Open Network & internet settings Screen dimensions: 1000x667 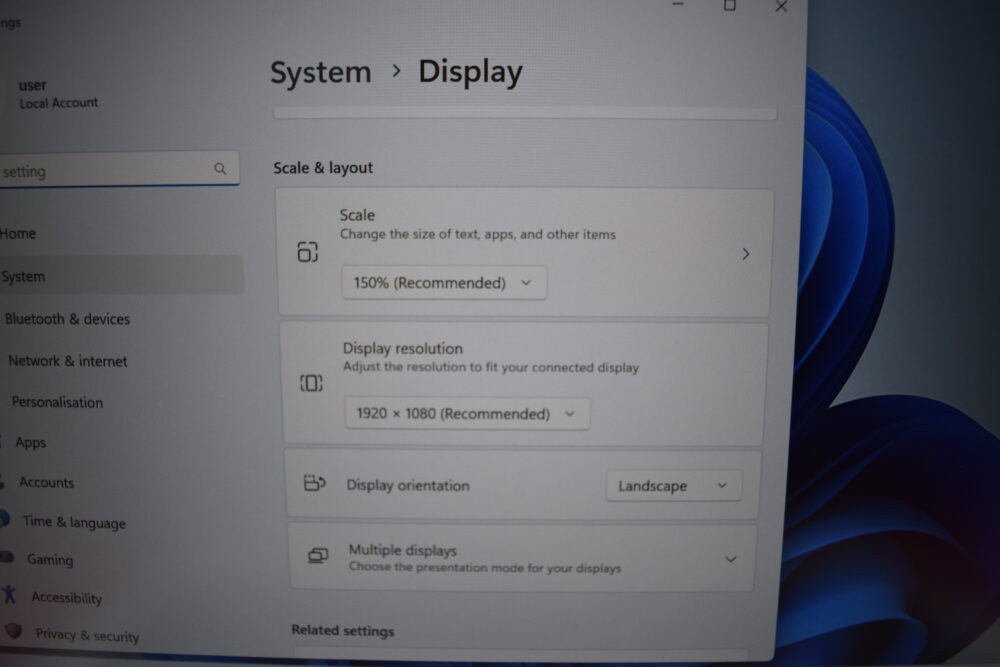68,361
